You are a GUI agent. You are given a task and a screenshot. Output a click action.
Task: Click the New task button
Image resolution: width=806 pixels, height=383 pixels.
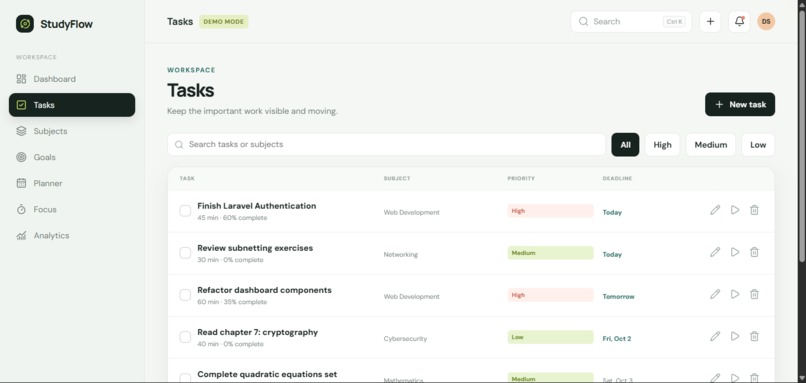point(740,104)
